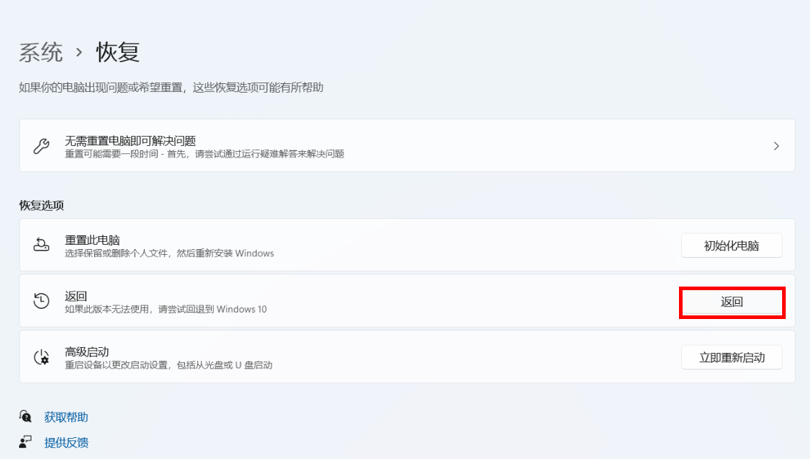Viewport: 810px width, 459px height.
Task: Open the 获取帮助 link
Action: [66, 417]
